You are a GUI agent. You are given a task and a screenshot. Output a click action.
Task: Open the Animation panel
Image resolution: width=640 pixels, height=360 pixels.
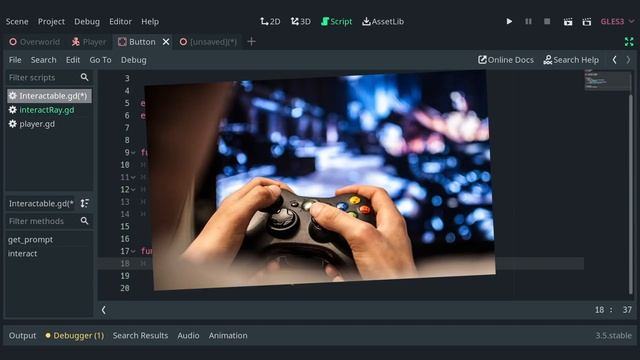228,336
